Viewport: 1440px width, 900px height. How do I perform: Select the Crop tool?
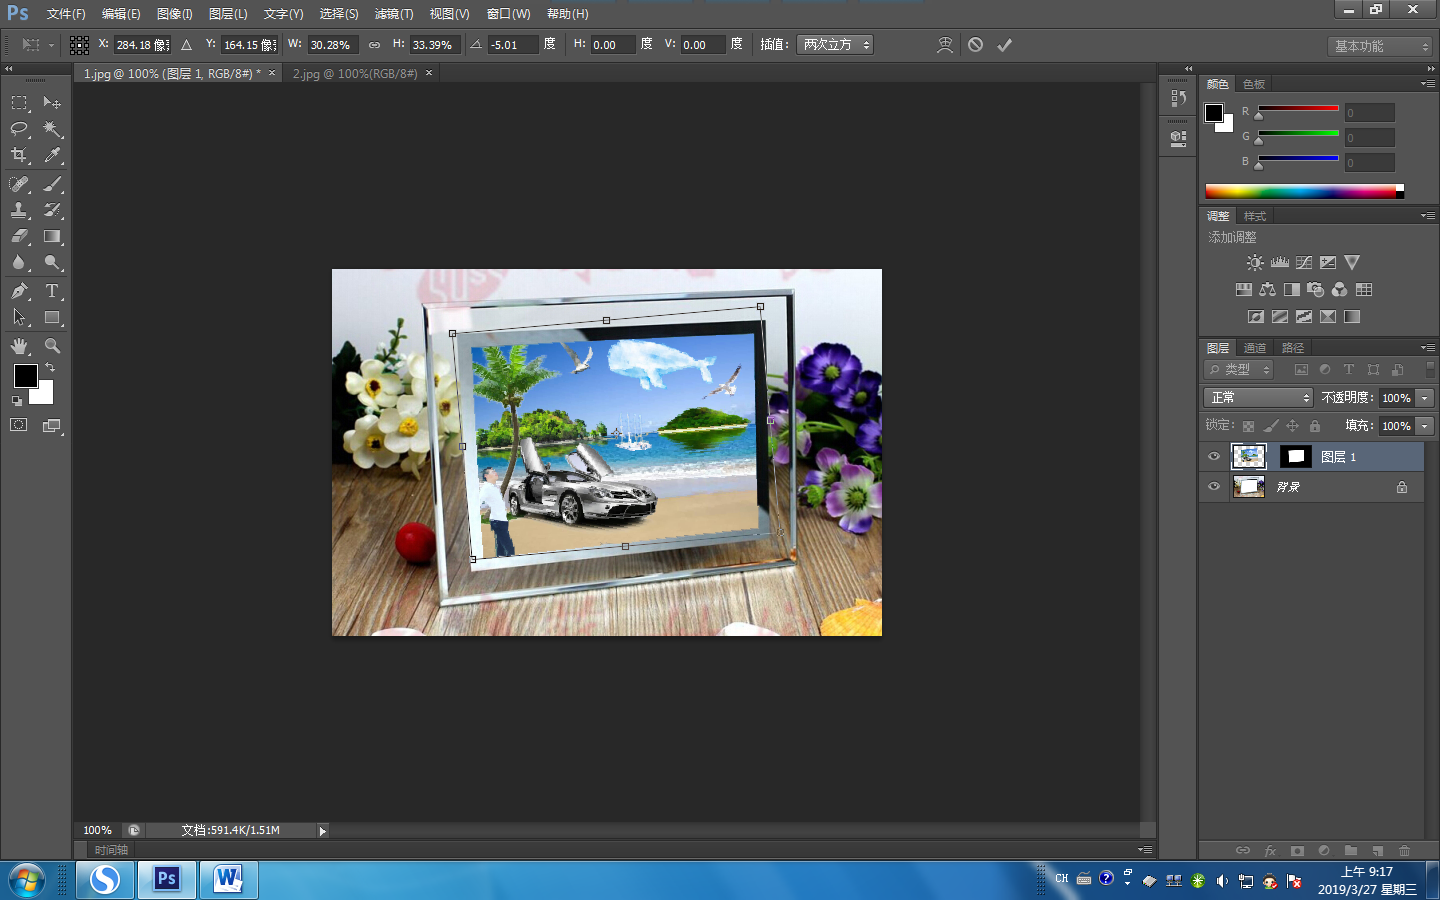click(x=19, y=155)
